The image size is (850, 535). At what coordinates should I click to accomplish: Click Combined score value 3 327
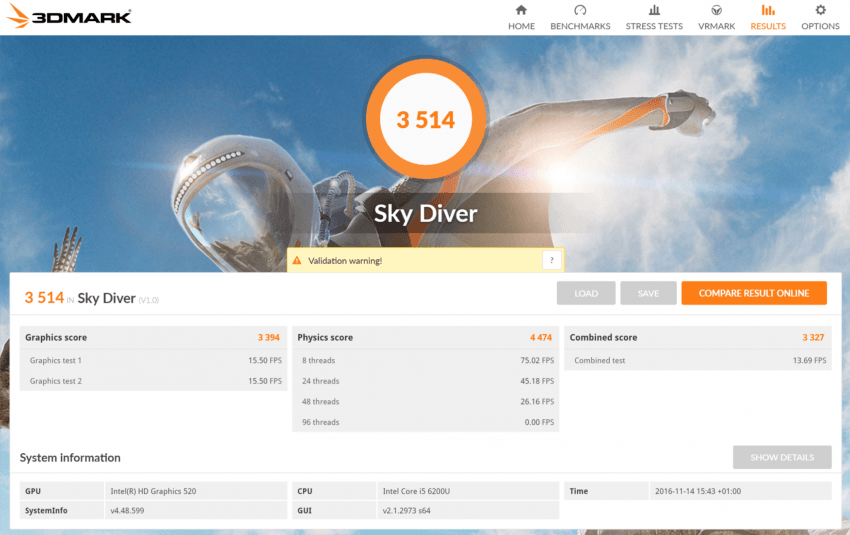tap(813, 337)
